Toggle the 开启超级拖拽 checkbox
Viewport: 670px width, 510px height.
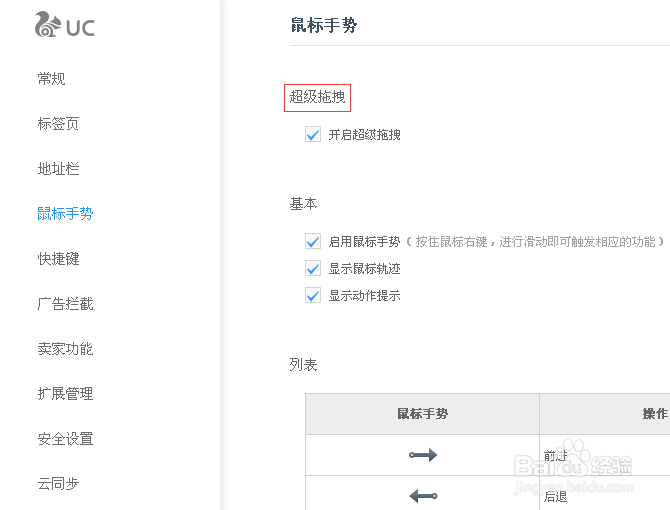(x=313, y=135)
